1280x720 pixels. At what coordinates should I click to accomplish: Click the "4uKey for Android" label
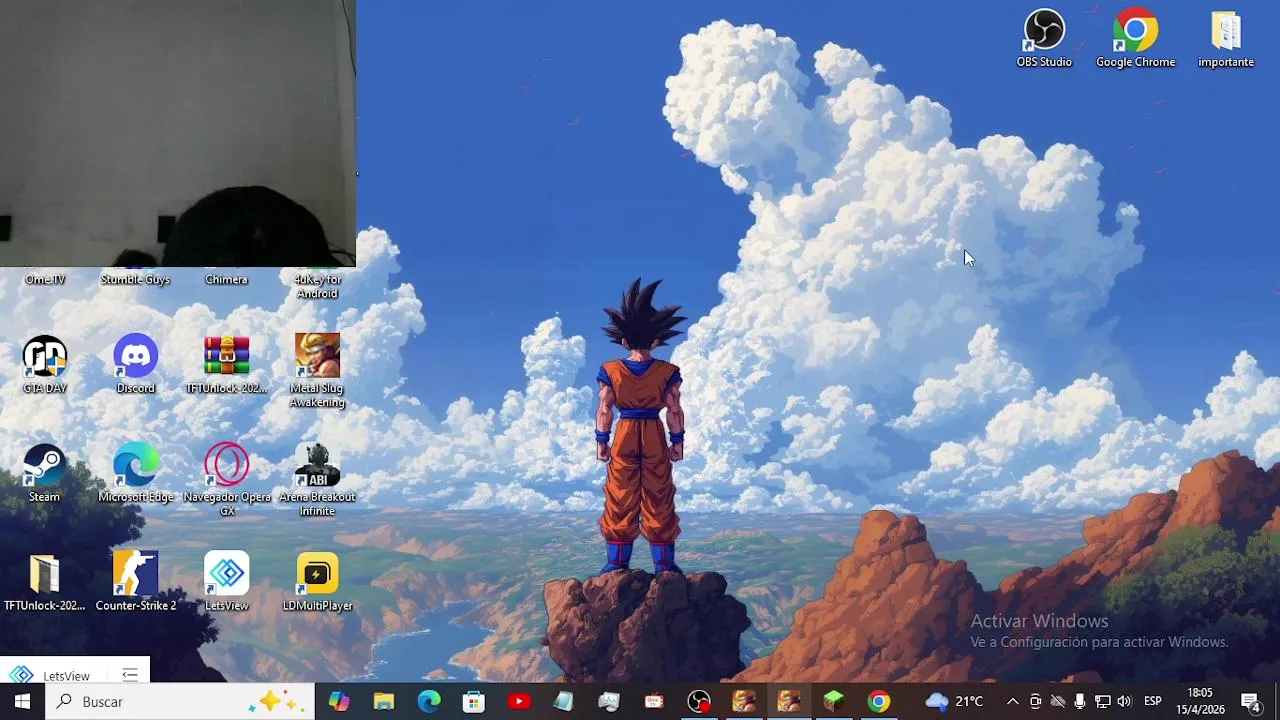317,286
